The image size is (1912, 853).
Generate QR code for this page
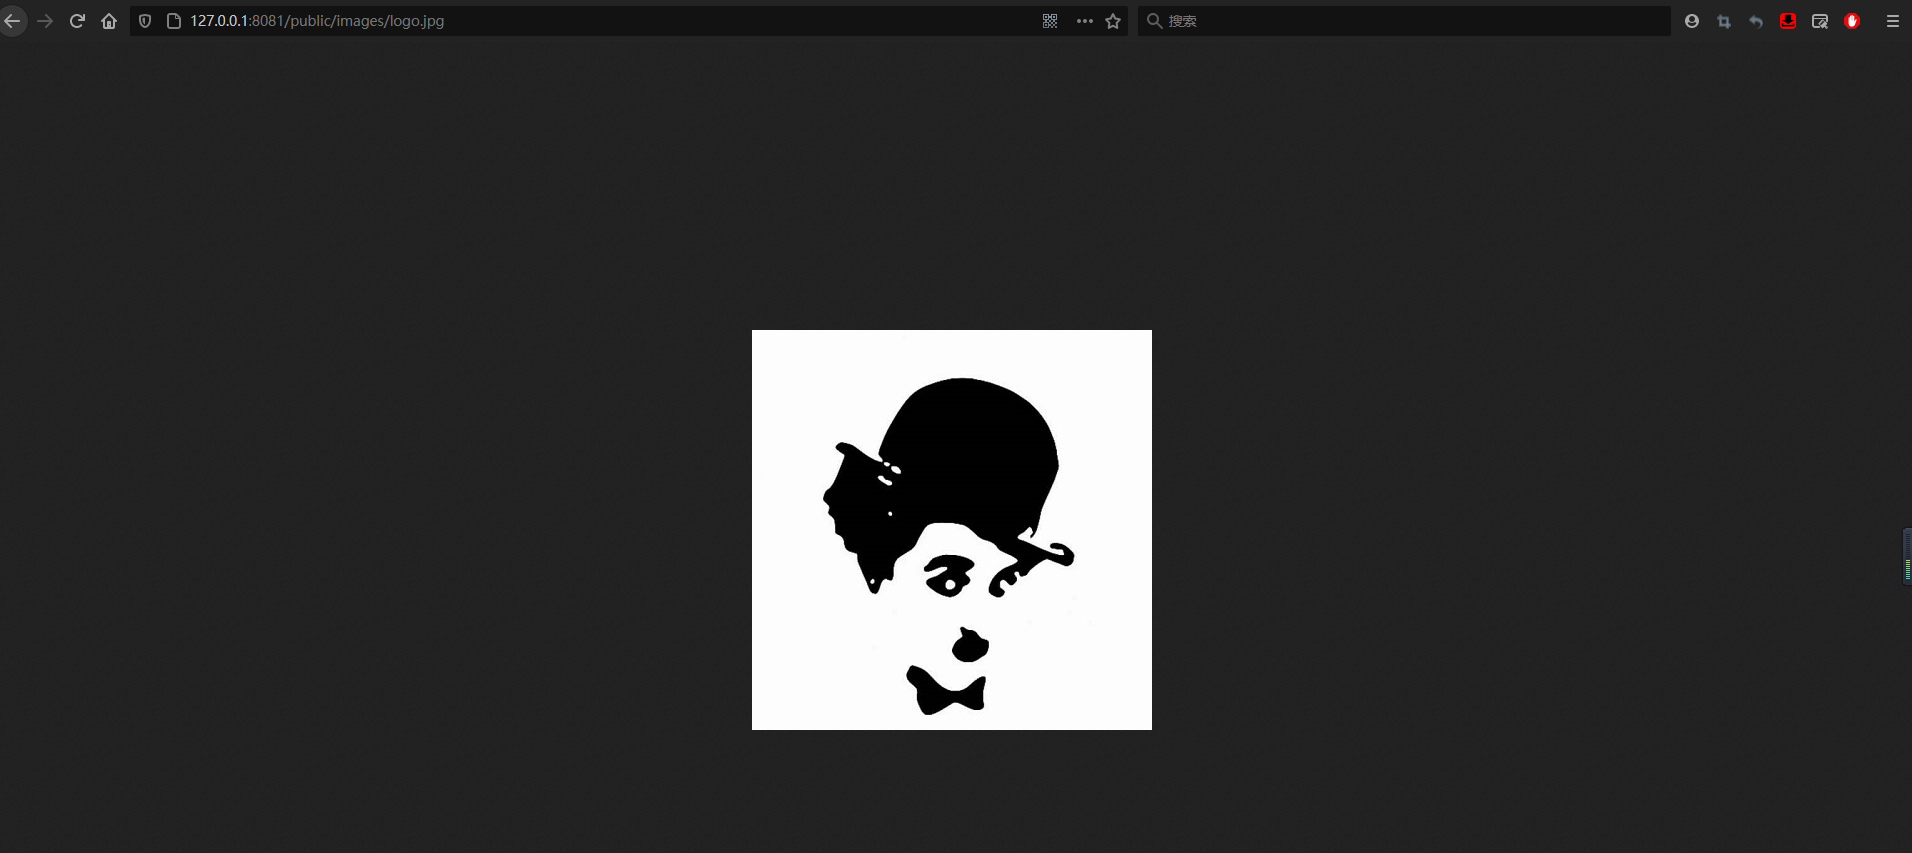click(x=1050, y=21)
